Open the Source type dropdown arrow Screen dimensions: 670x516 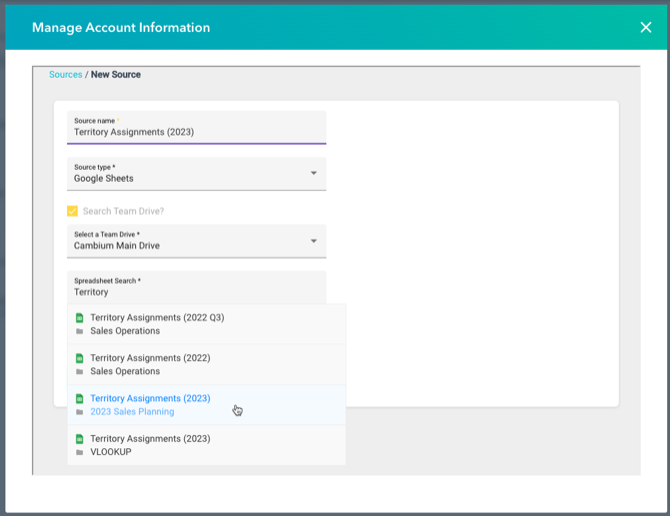[314, 173]
